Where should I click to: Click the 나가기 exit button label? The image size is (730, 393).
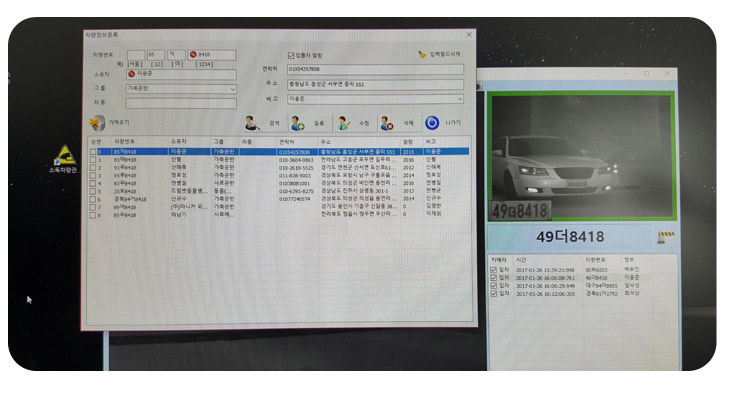453,123
